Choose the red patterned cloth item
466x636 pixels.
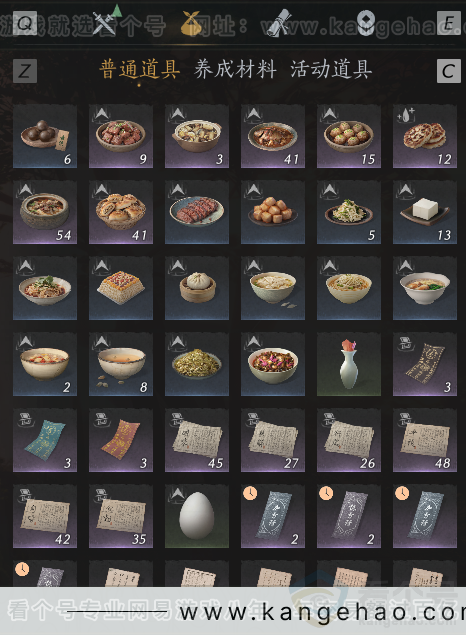tap(121, 440)
